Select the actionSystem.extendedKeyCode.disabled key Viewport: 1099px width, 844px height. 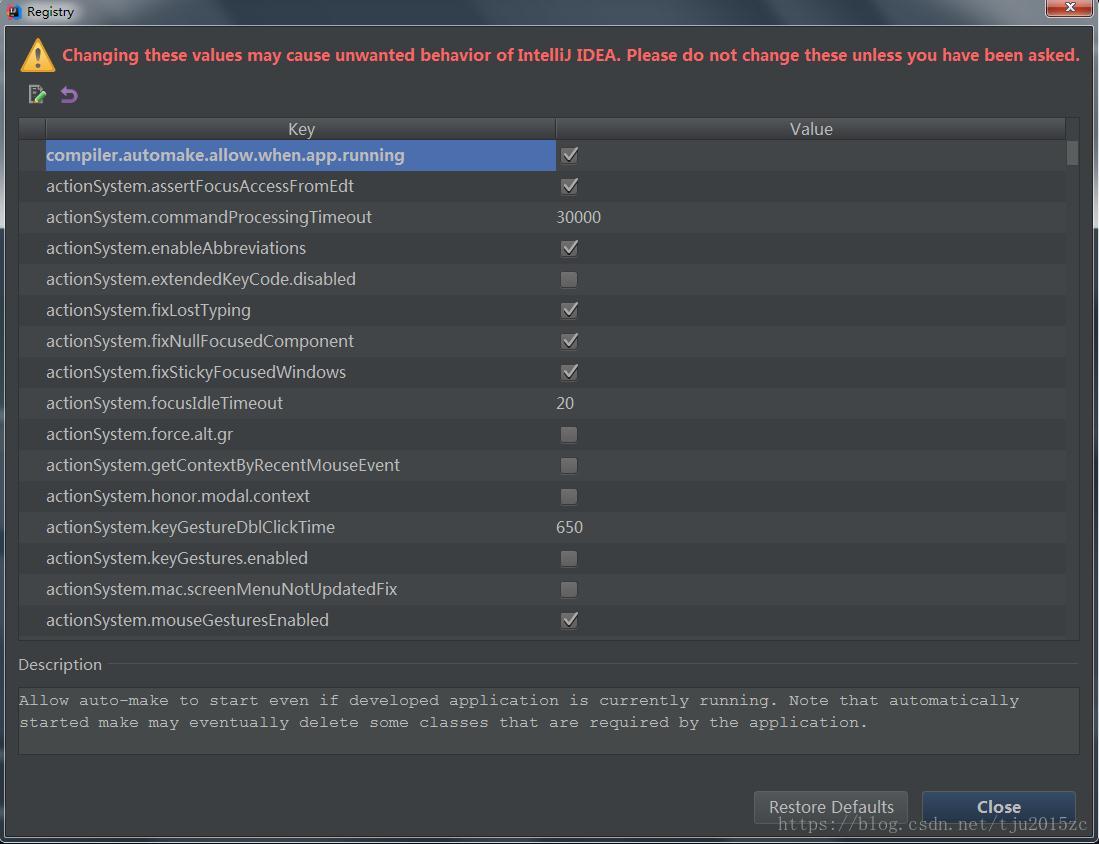coord(201,279)
